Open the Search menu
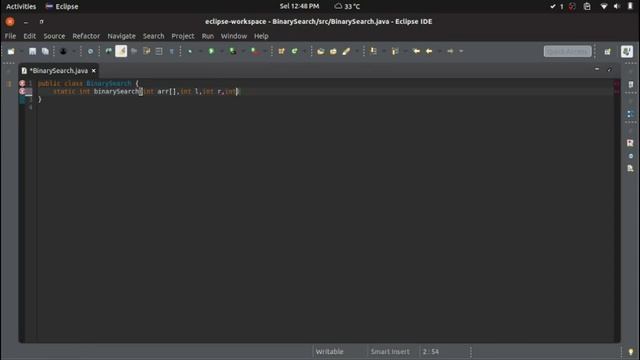 pyautogui.click(x=153, y=36)
